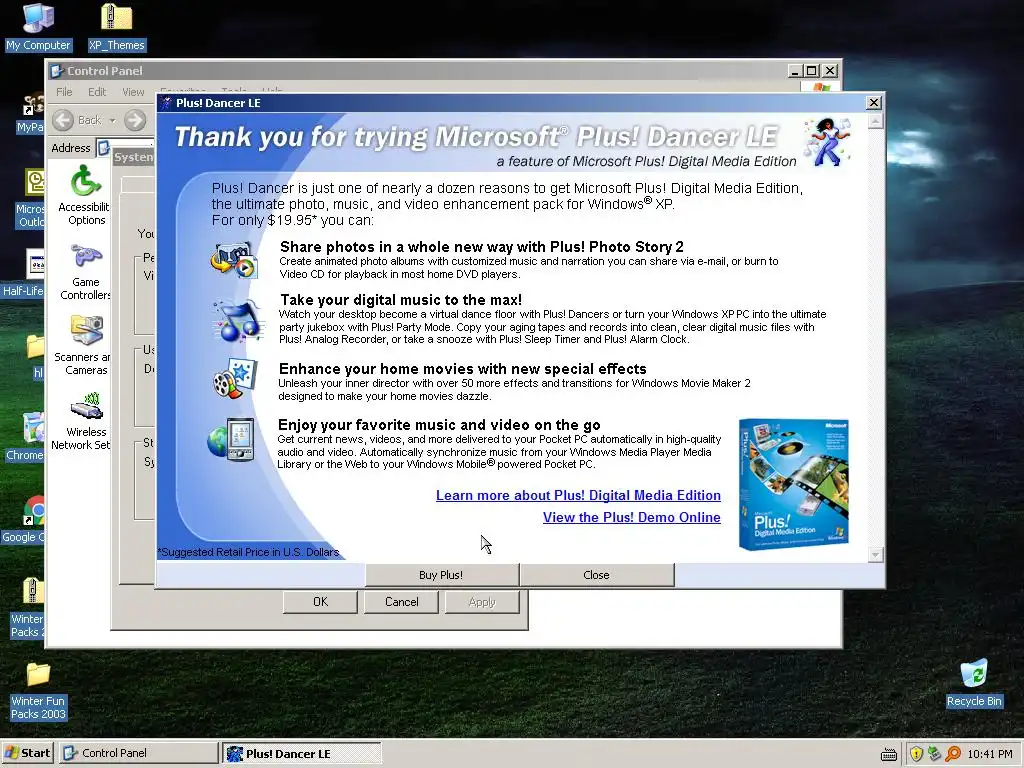Image resolution: width=1024 pixels, height=768 pixels.
Task: Click the Forward arrow in Control Panel
Action: (x=135, y=120)
